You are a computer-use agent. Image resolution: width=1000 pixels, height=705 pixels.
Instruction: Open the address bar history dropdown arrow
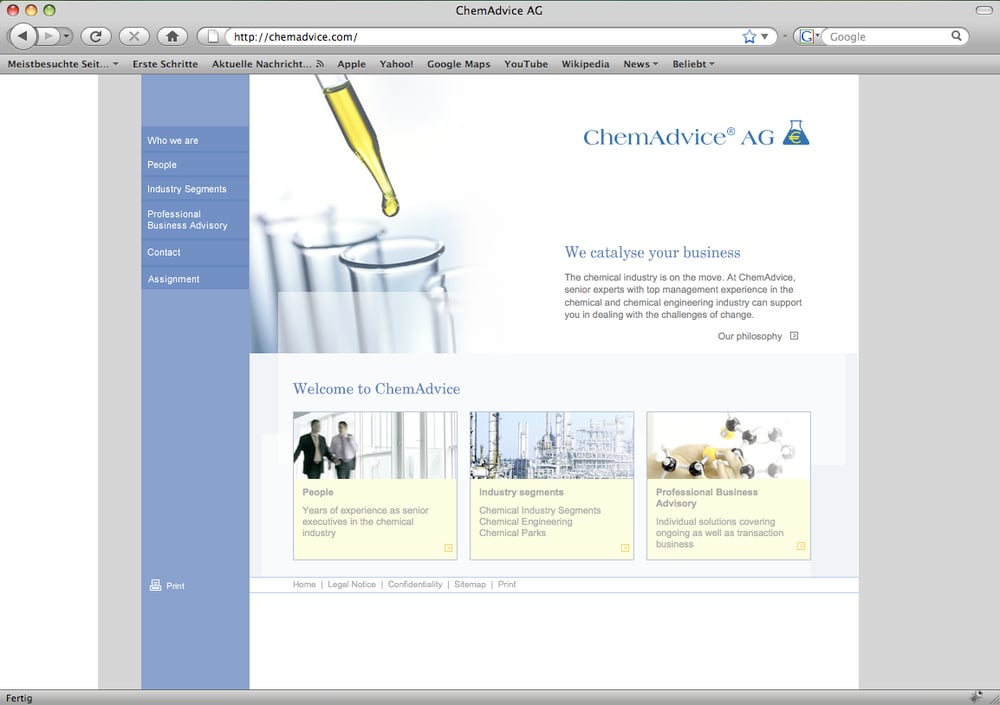point(765,36)
